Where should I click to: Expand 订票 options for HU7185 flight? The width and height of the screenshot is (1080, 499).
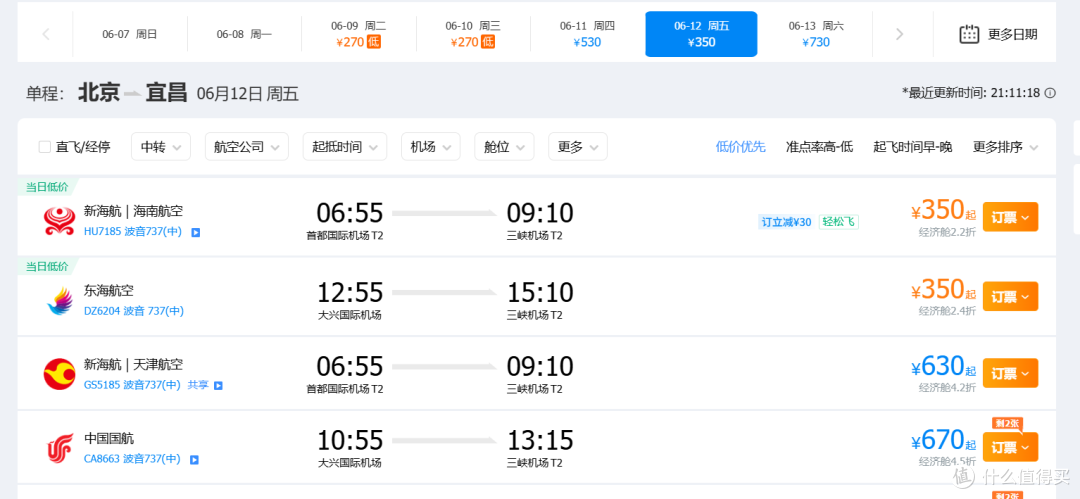point(1010,217)
